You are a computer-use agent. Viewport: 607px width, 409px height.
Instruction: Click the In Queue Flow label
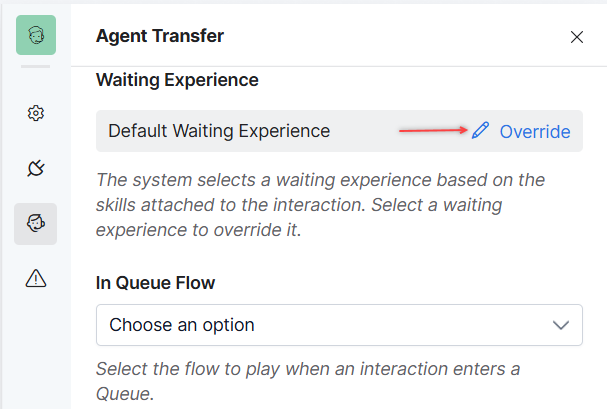155,283
